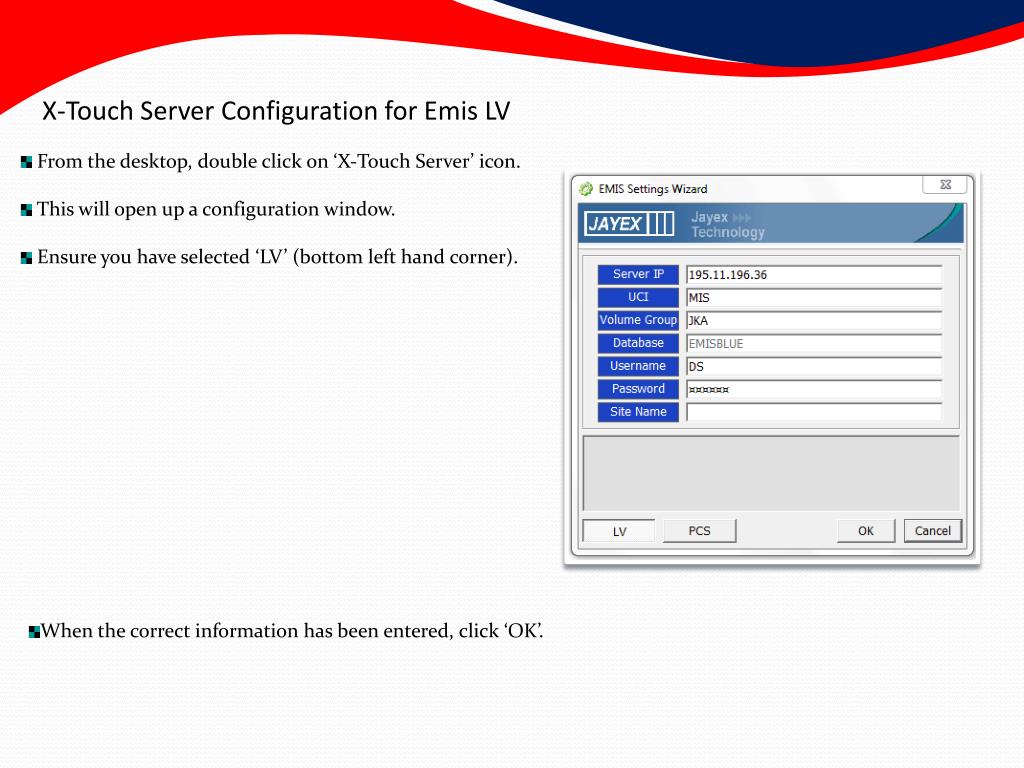The image size is (1024, 768).
Task: Click the Database label
Action: [638, 343]
